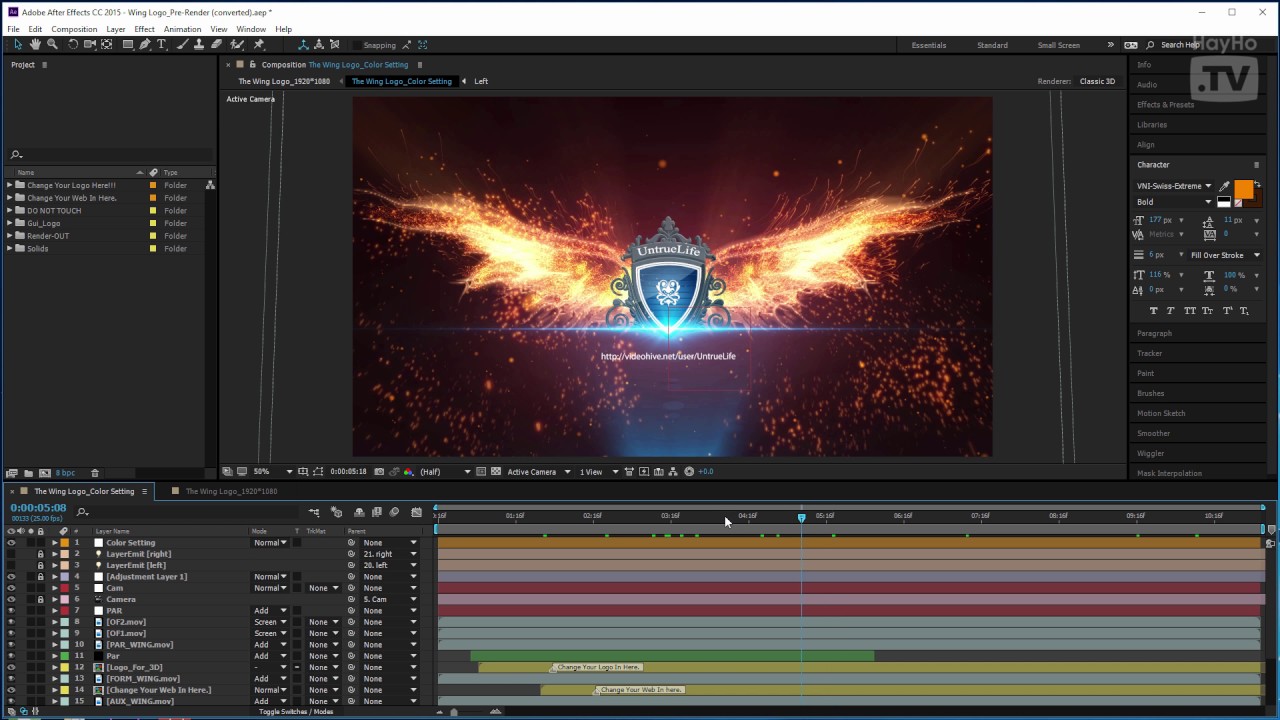Select the Clone Stamp tool
The height and width of the screenshot is (720, 1280).
point(199,45)
